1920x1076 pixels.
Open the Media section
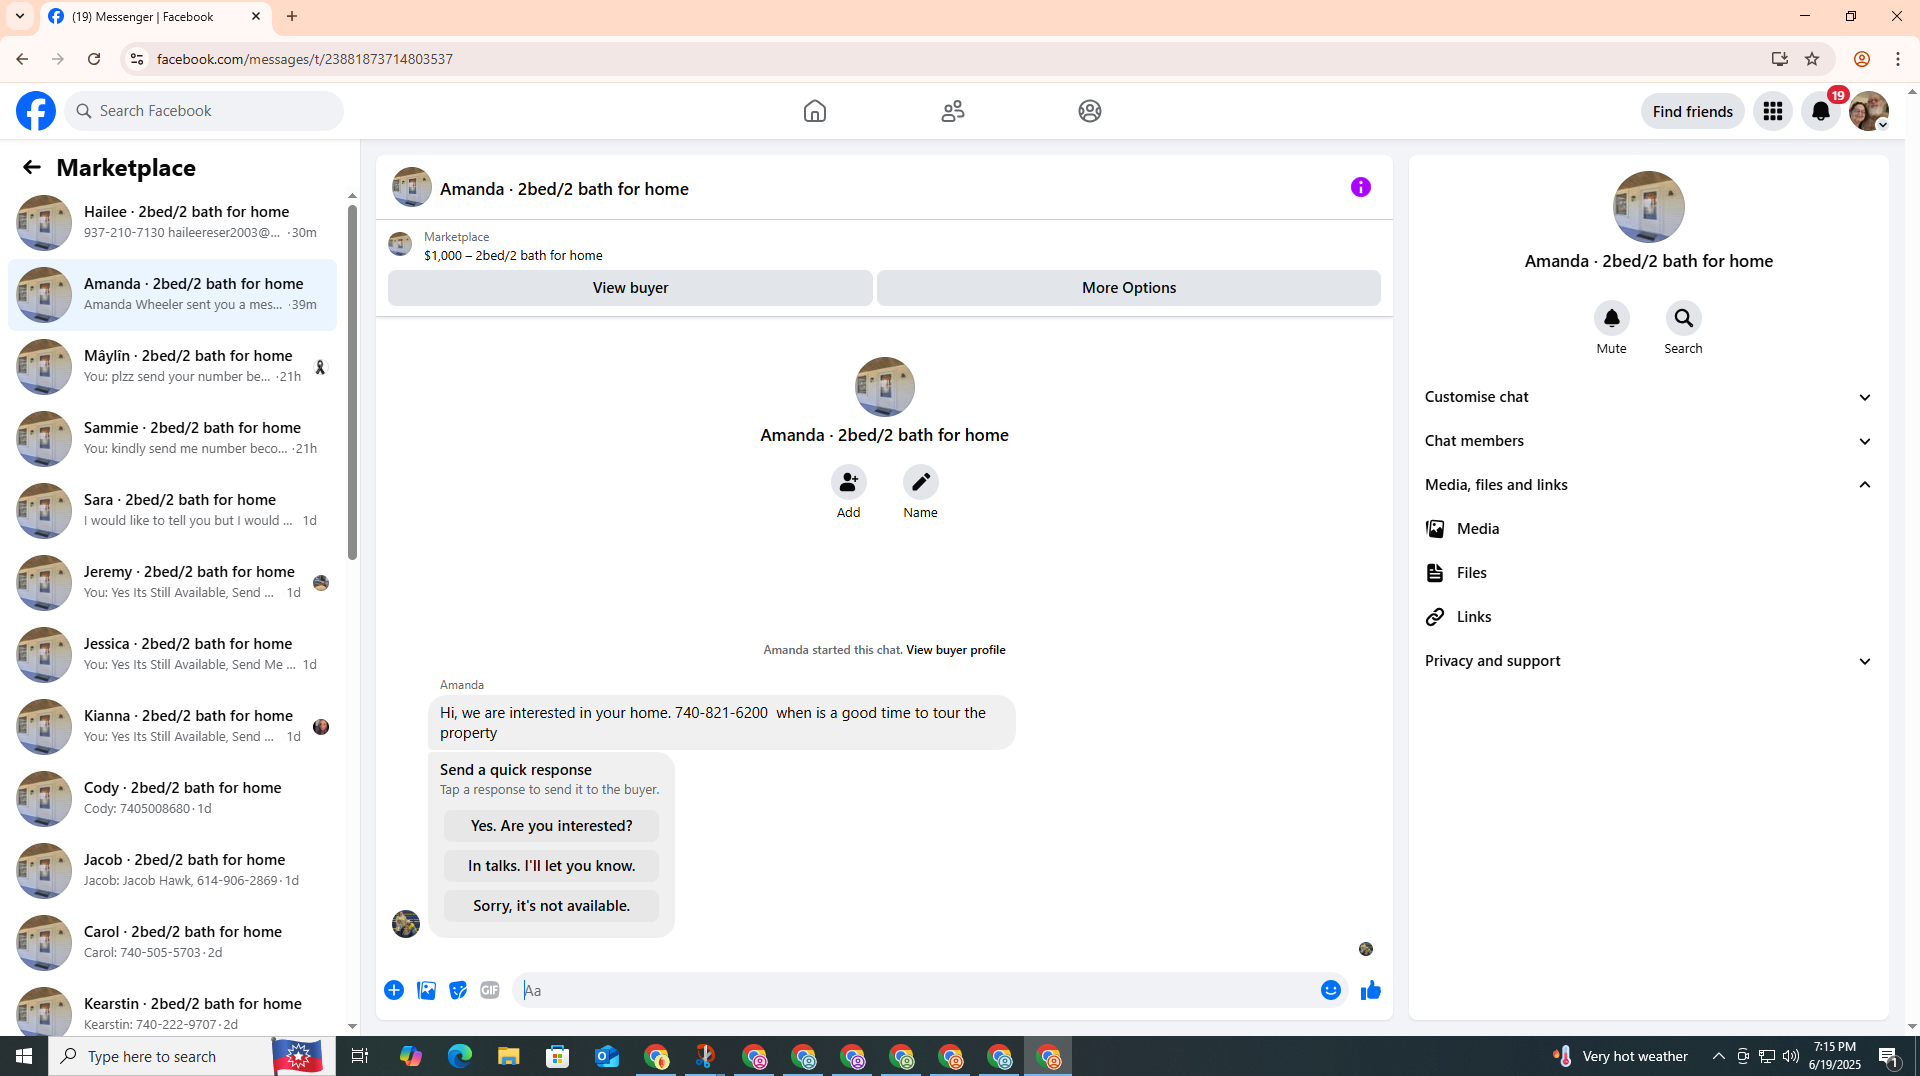click(1649, 529)
